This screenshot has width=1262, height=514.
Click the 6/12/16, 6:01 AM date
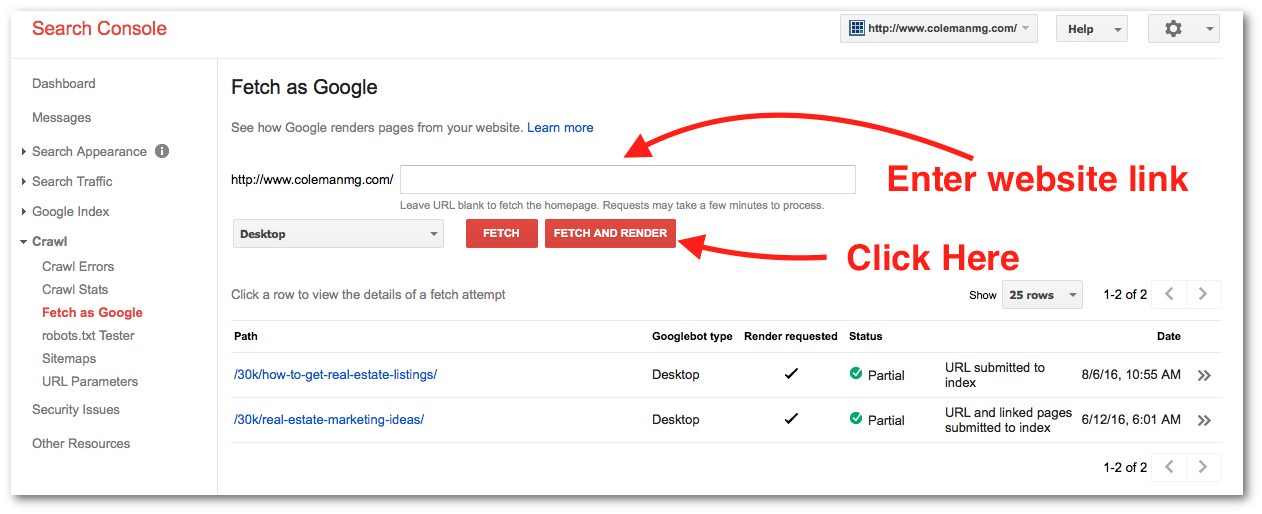(x=1131, y=420)
